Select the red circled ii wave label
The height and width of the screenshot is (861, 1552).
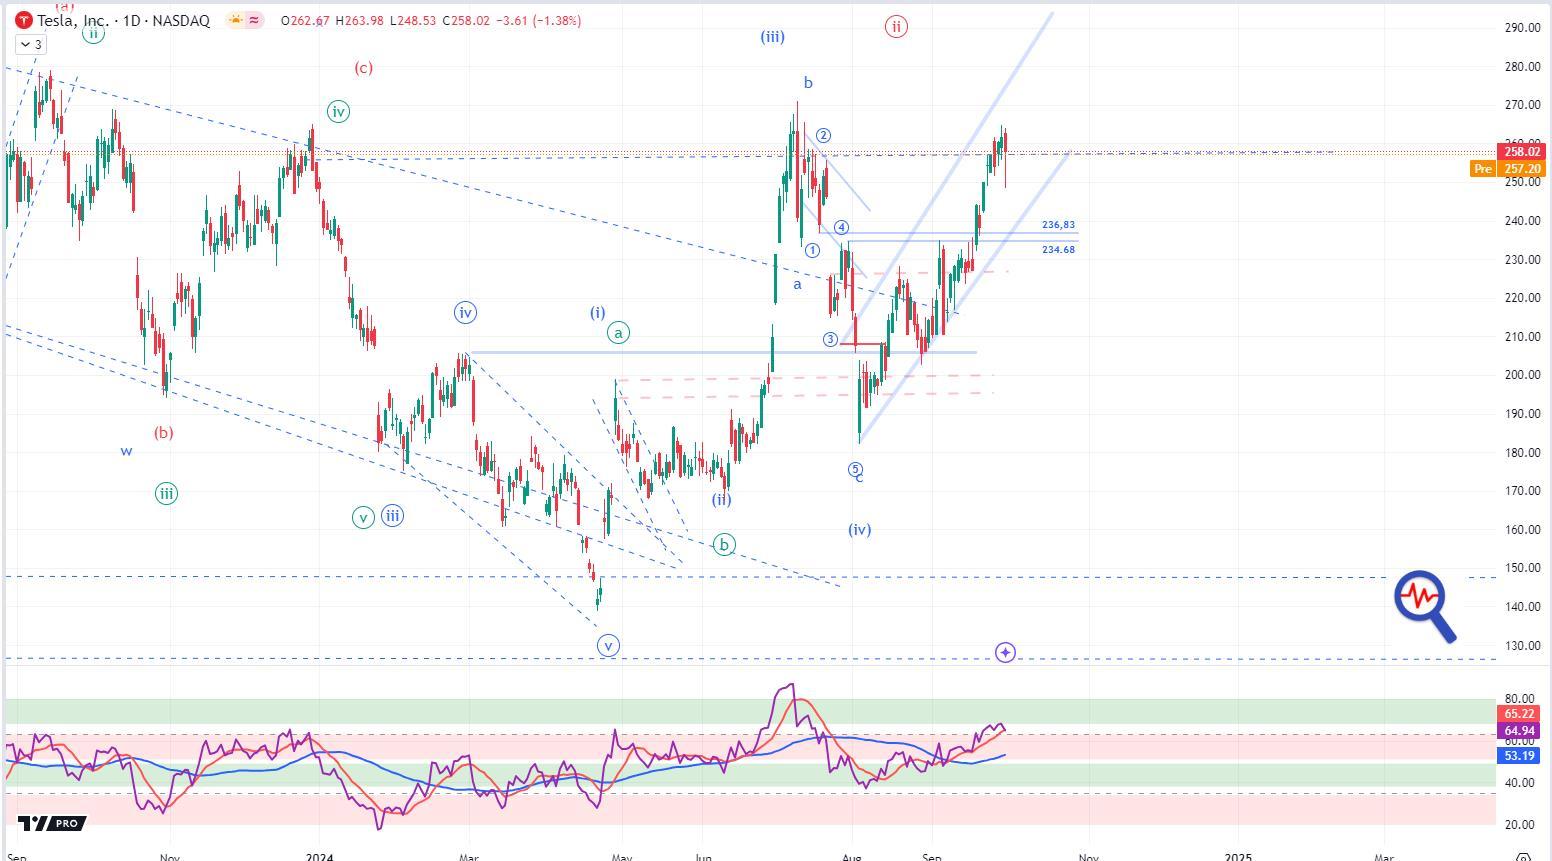click(896, 27)
